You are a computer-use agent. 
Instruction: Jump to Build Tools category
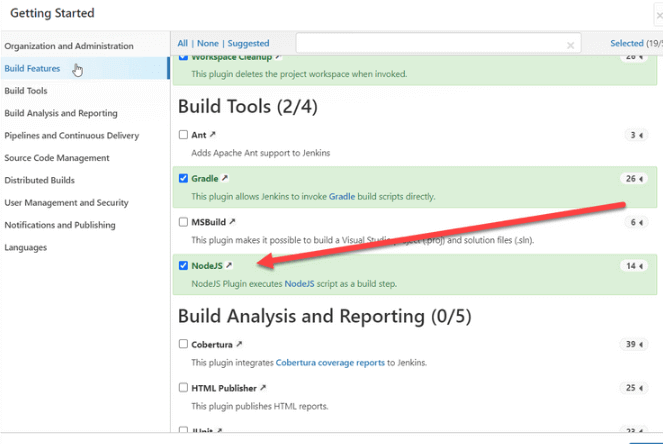point(26,90)
